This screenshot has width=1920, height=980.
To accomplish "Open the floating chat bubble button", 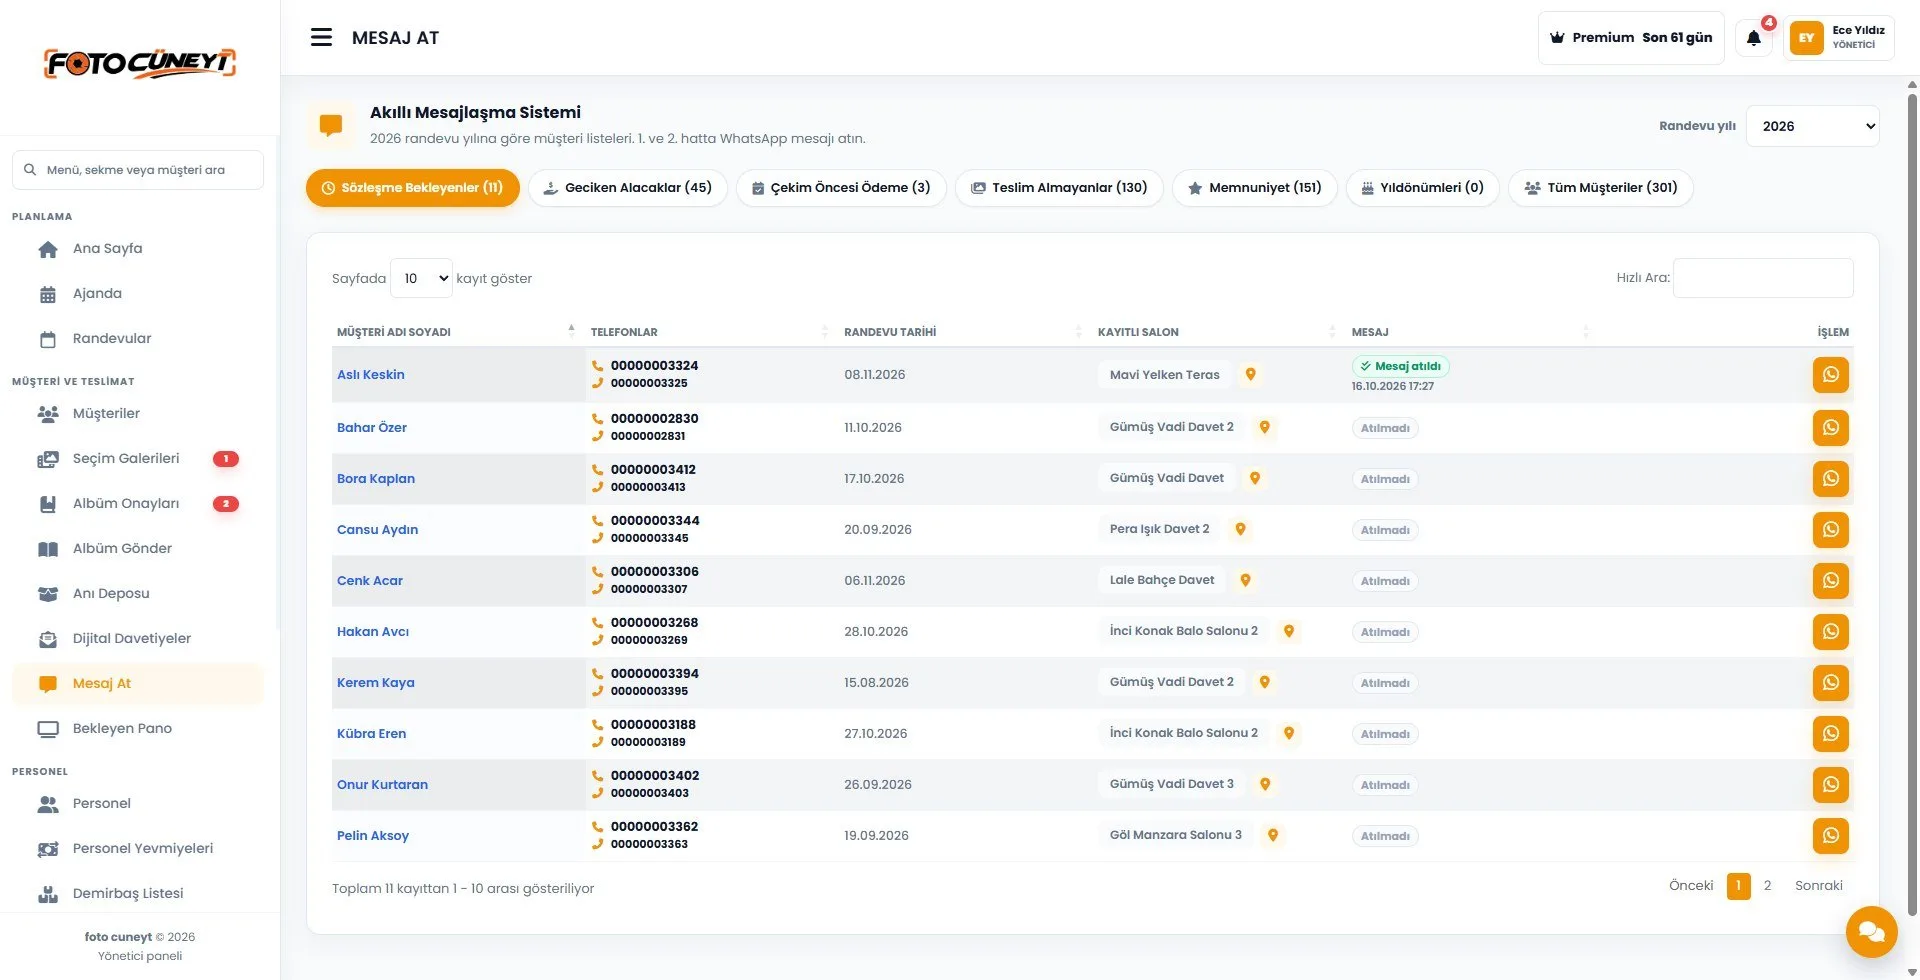I will tap(1871, 932).
